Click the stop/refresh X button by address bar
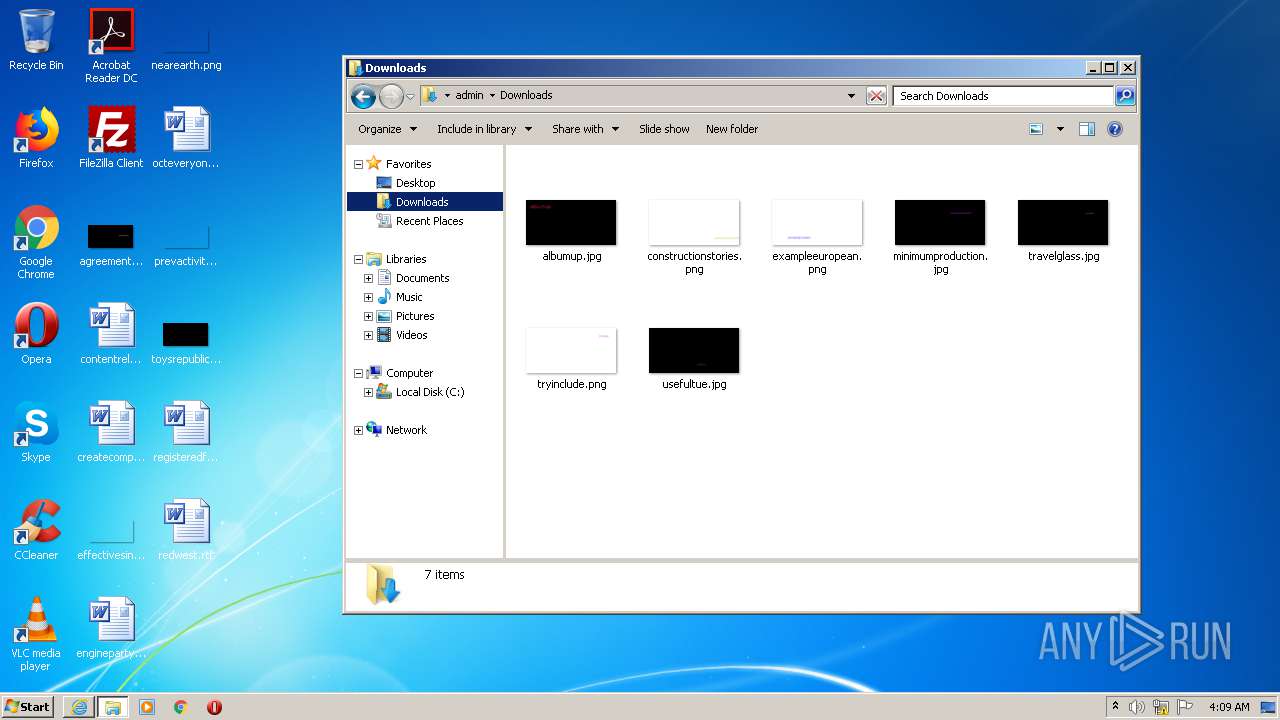Viewport: 1280px width, 720px height. [x=876, y=96]
